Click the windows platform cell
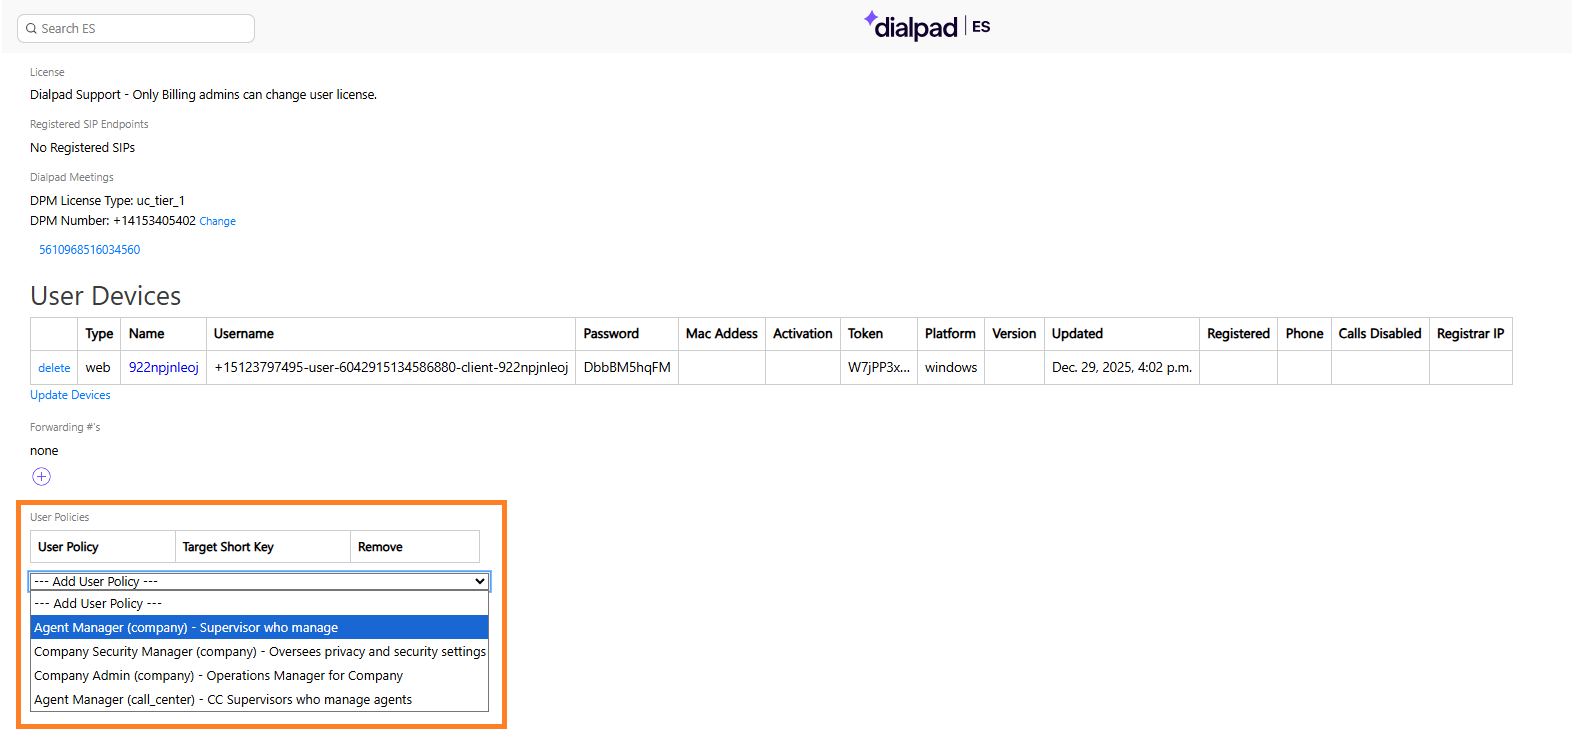 tap(951, 368)
